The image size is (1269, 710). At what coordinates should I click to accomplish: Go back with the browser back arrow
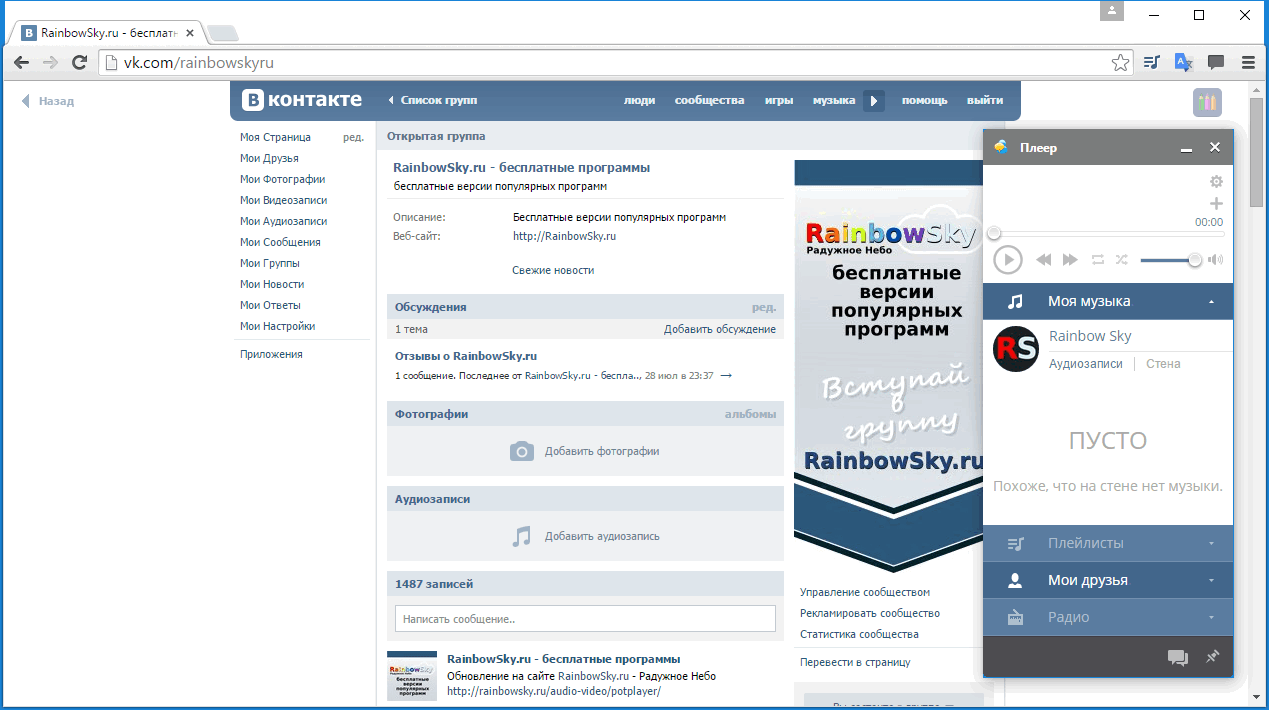21,63
